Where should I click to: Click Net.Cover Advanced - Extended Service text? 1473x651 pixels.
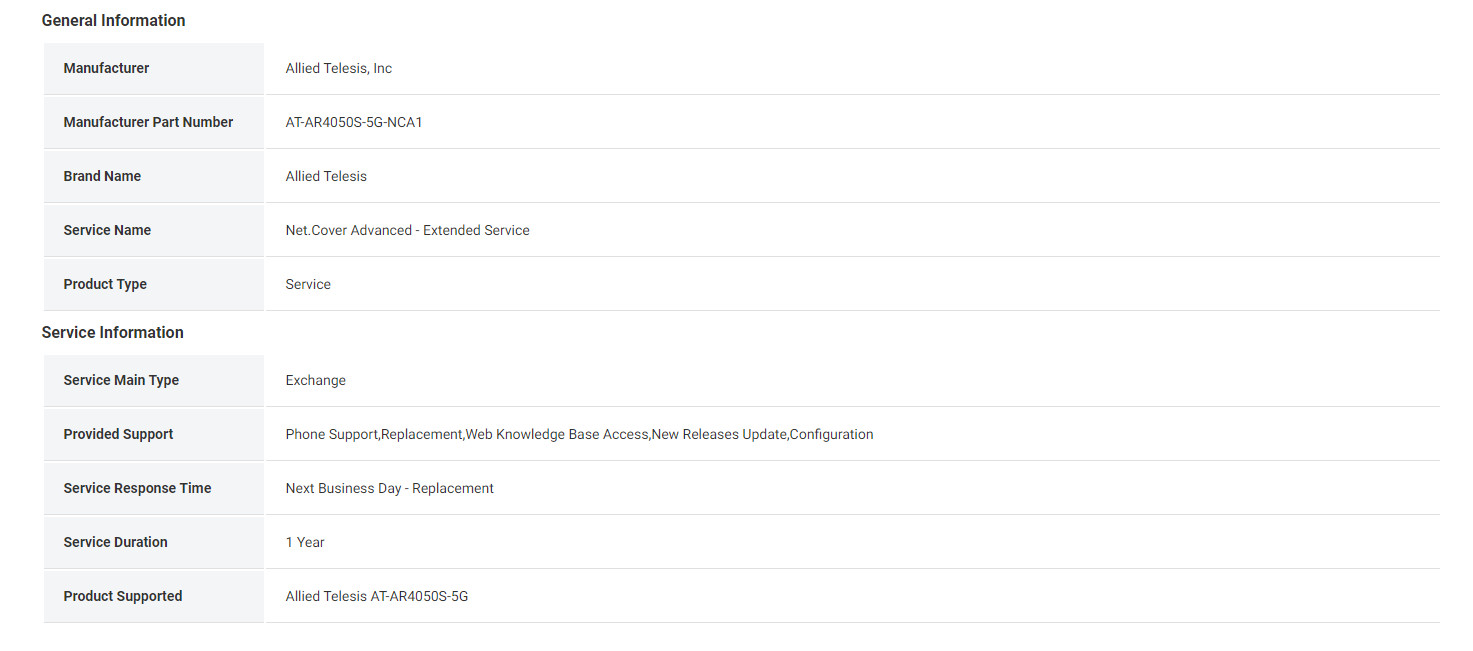407,230
